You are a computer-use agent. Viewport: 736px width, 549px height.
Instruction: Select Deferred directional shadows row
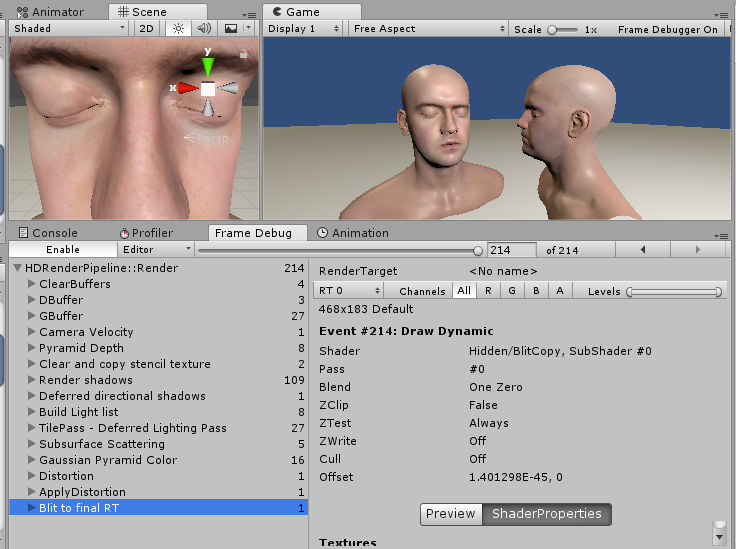click(159, 396)
